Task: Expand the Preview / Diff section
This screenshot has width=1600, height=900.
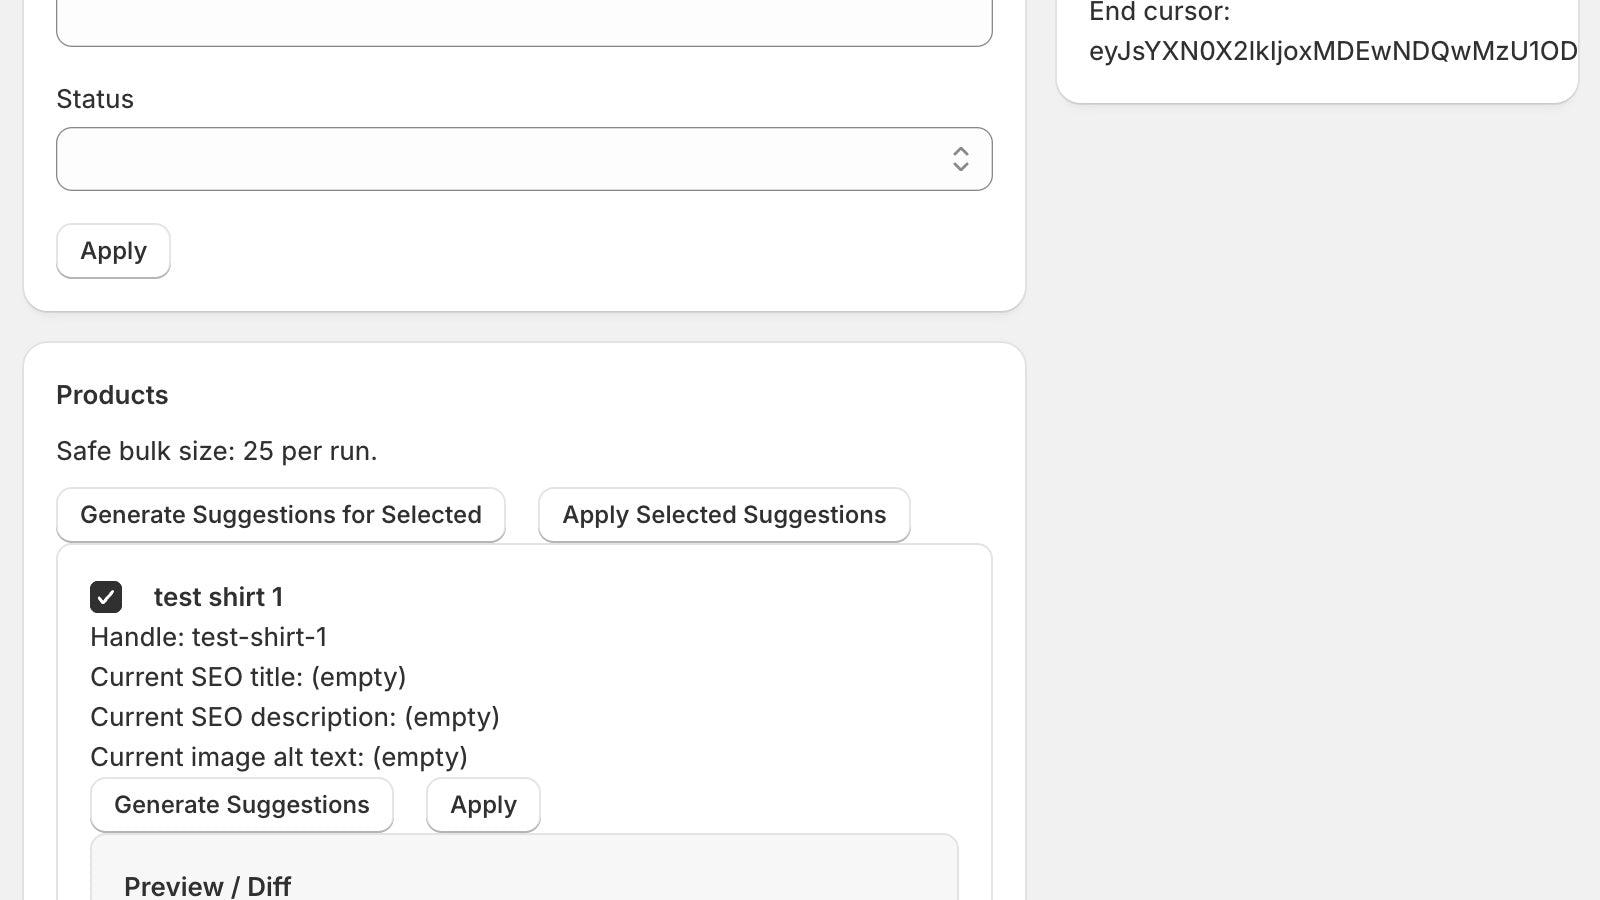Action: [207, 886]
